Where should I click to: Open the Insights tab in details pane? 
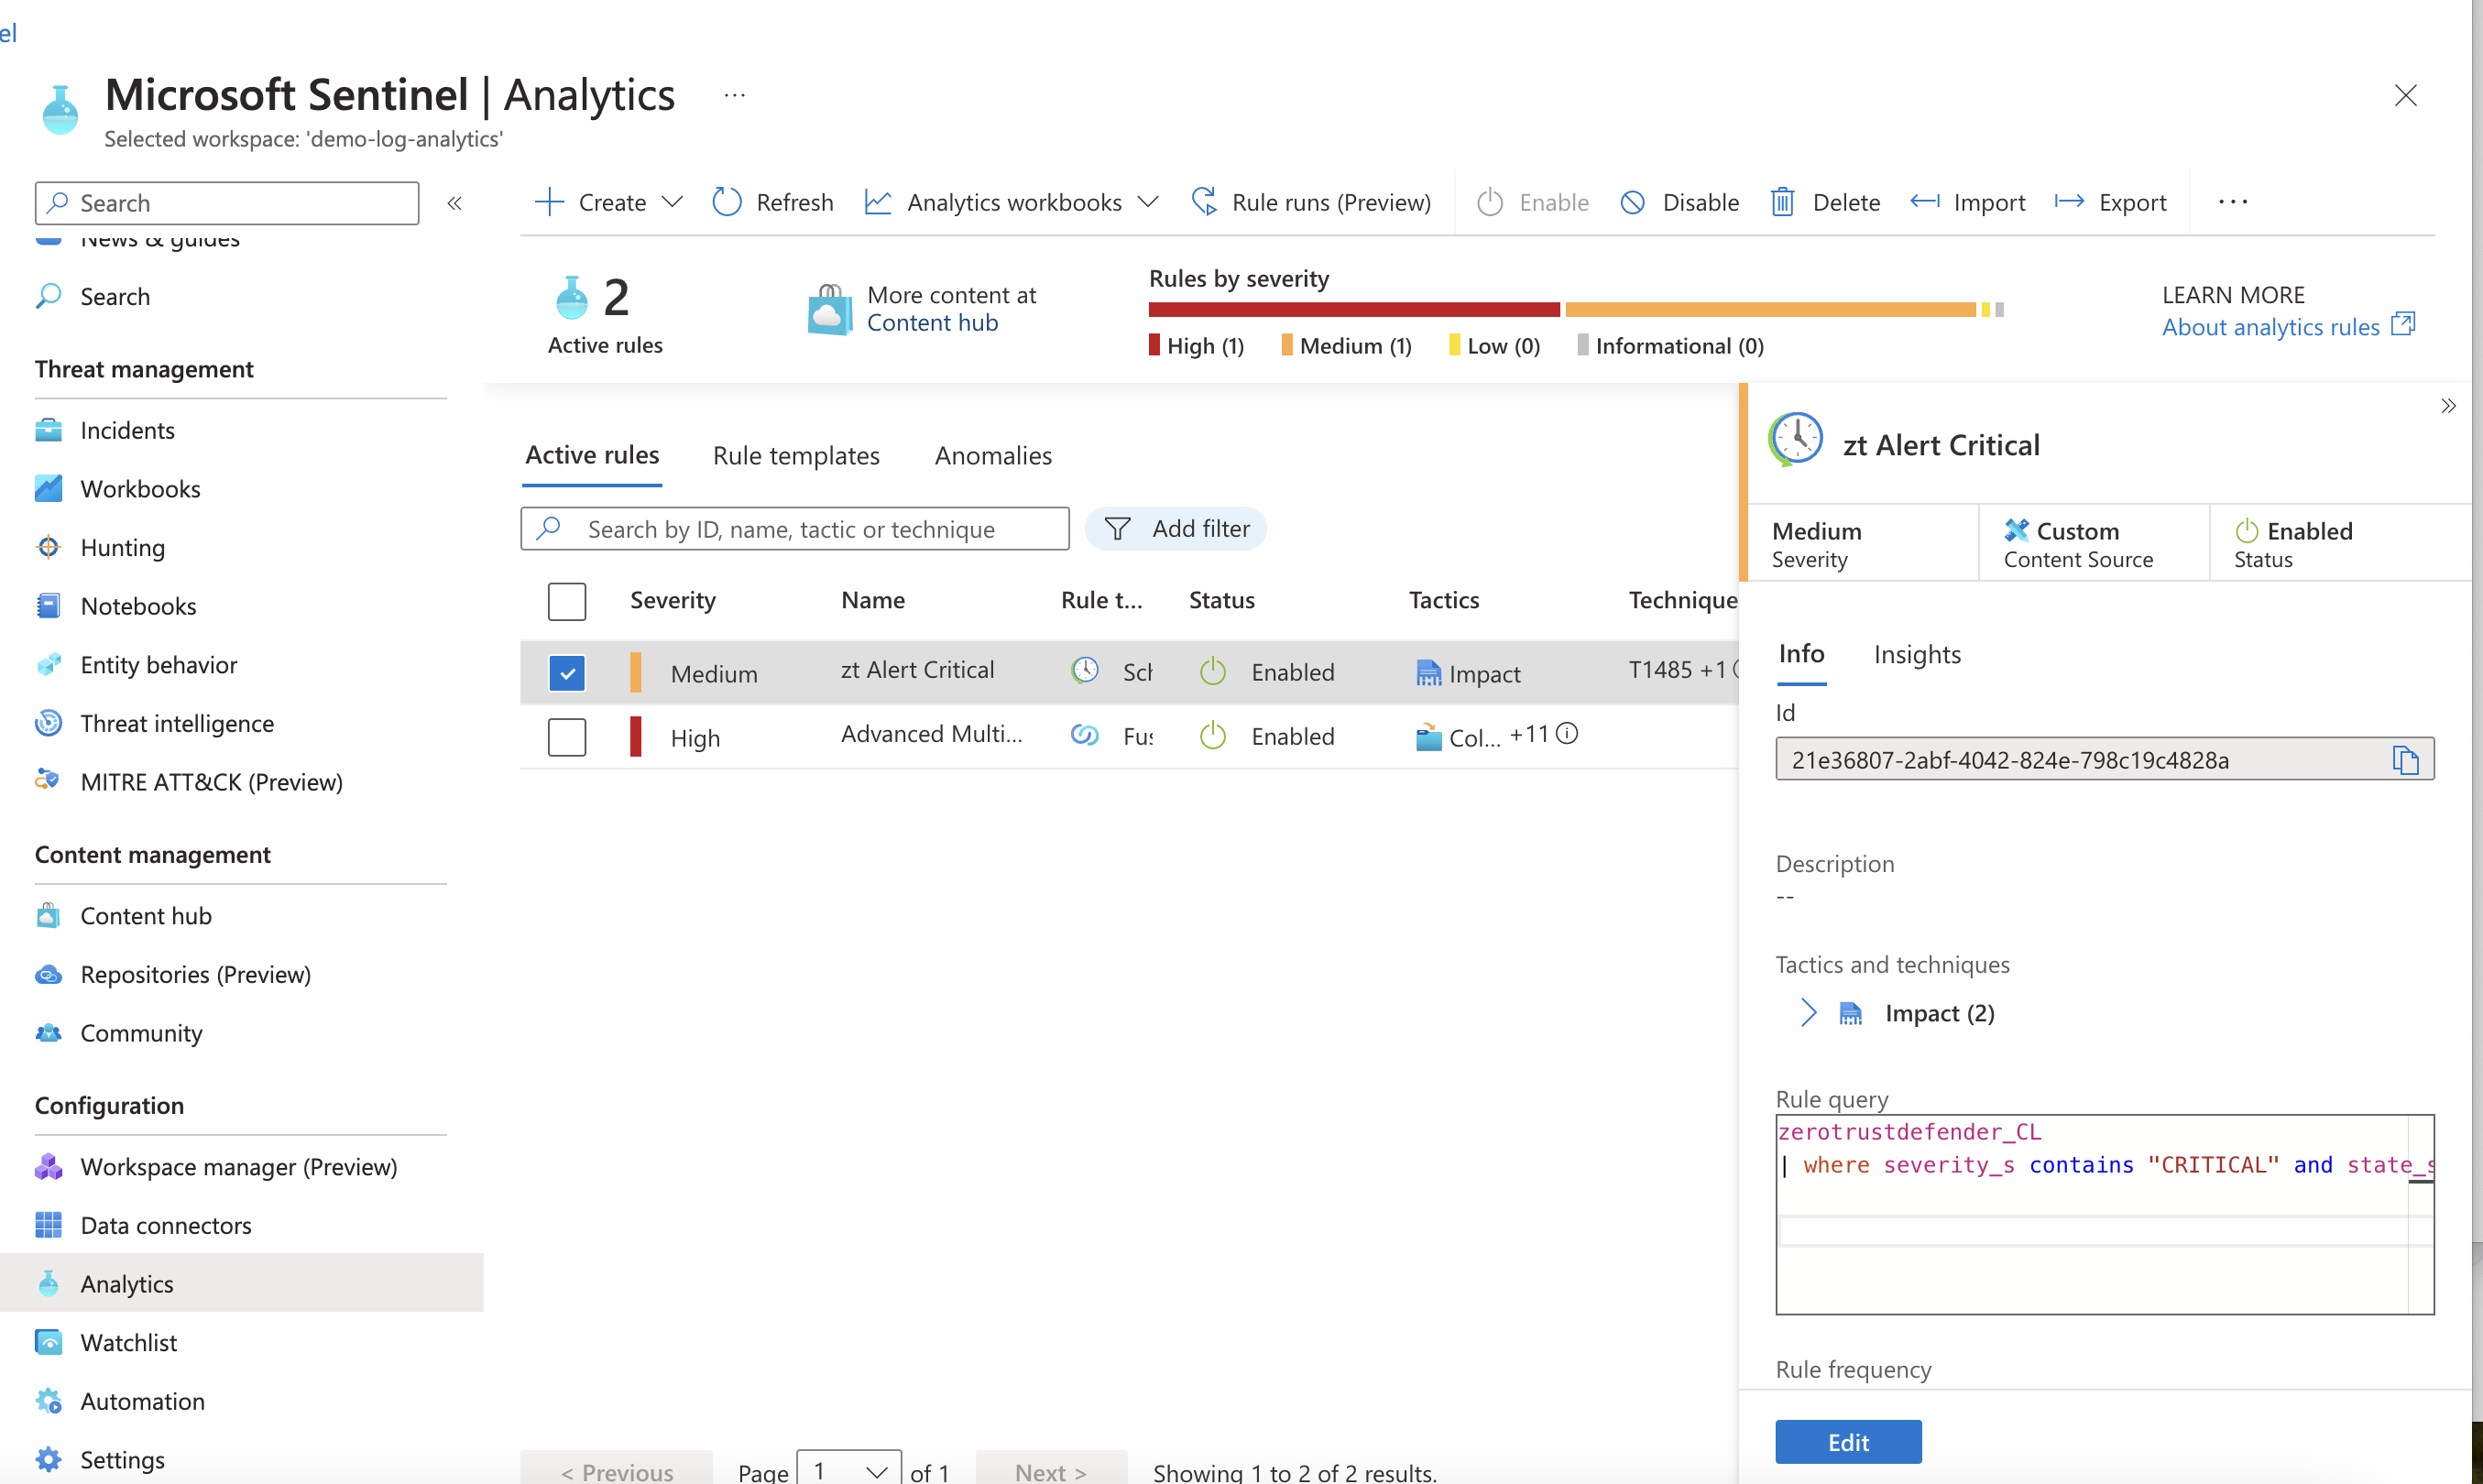(x=1917, y=655)
